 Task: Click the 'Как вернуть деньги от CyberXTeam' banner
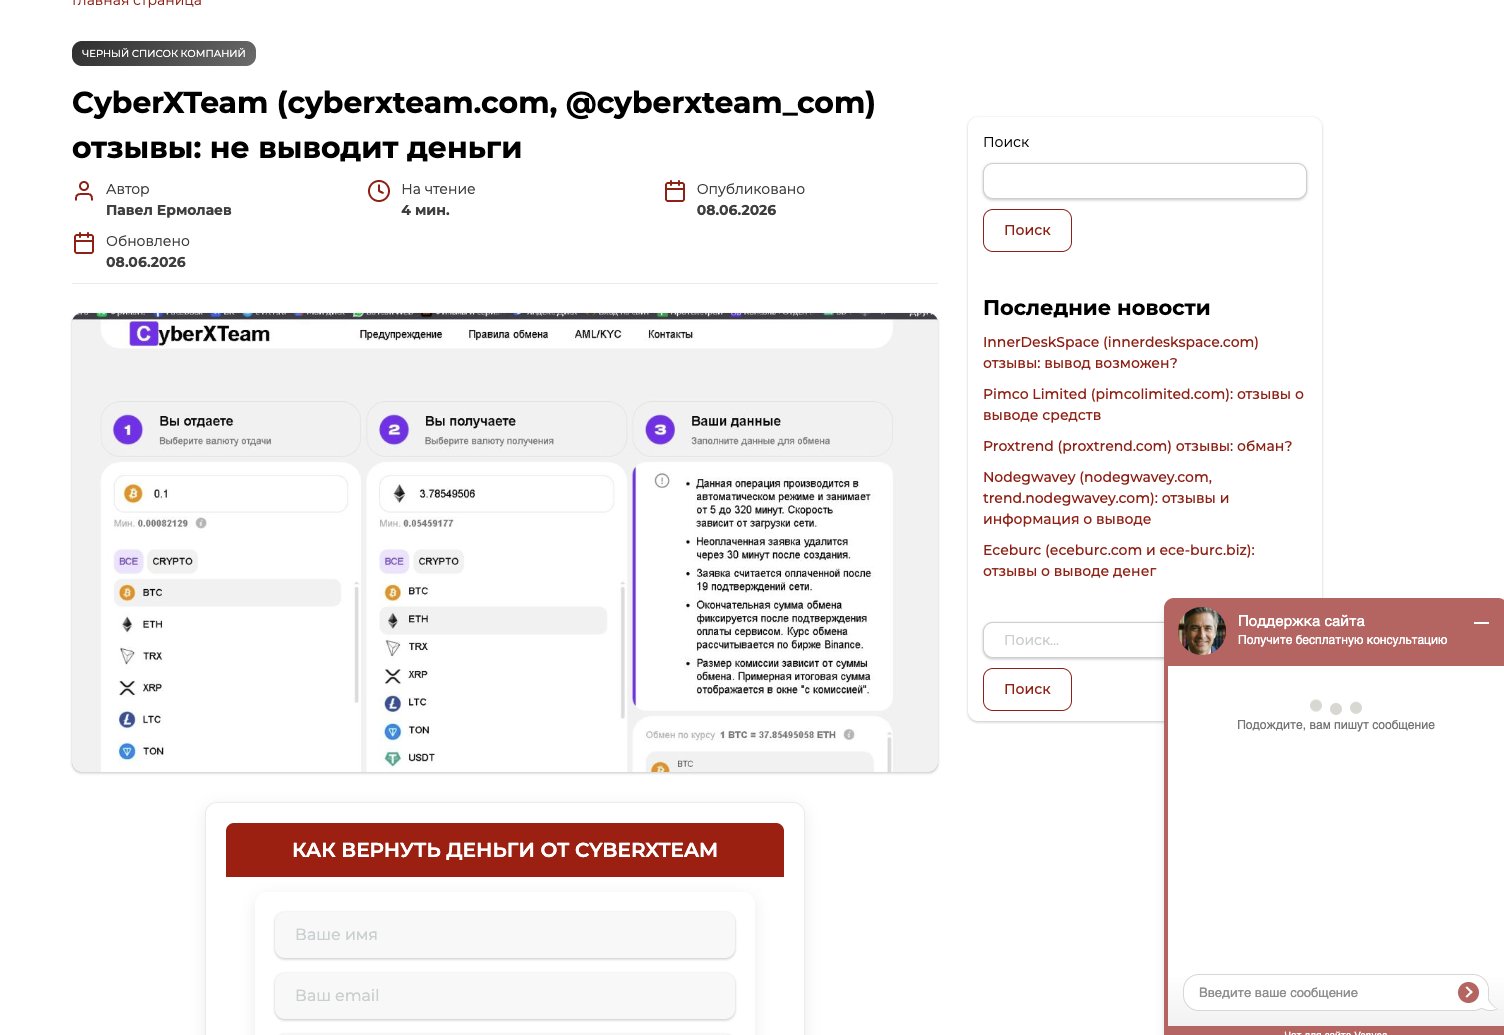point(505,850)
